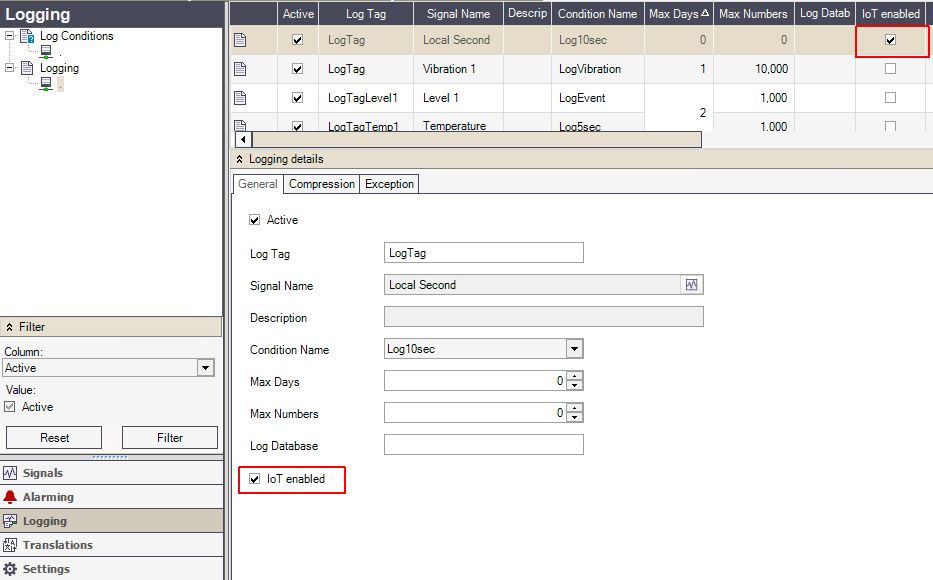Click the Reset filter button

pyautogui.click(x=54, y=438)
